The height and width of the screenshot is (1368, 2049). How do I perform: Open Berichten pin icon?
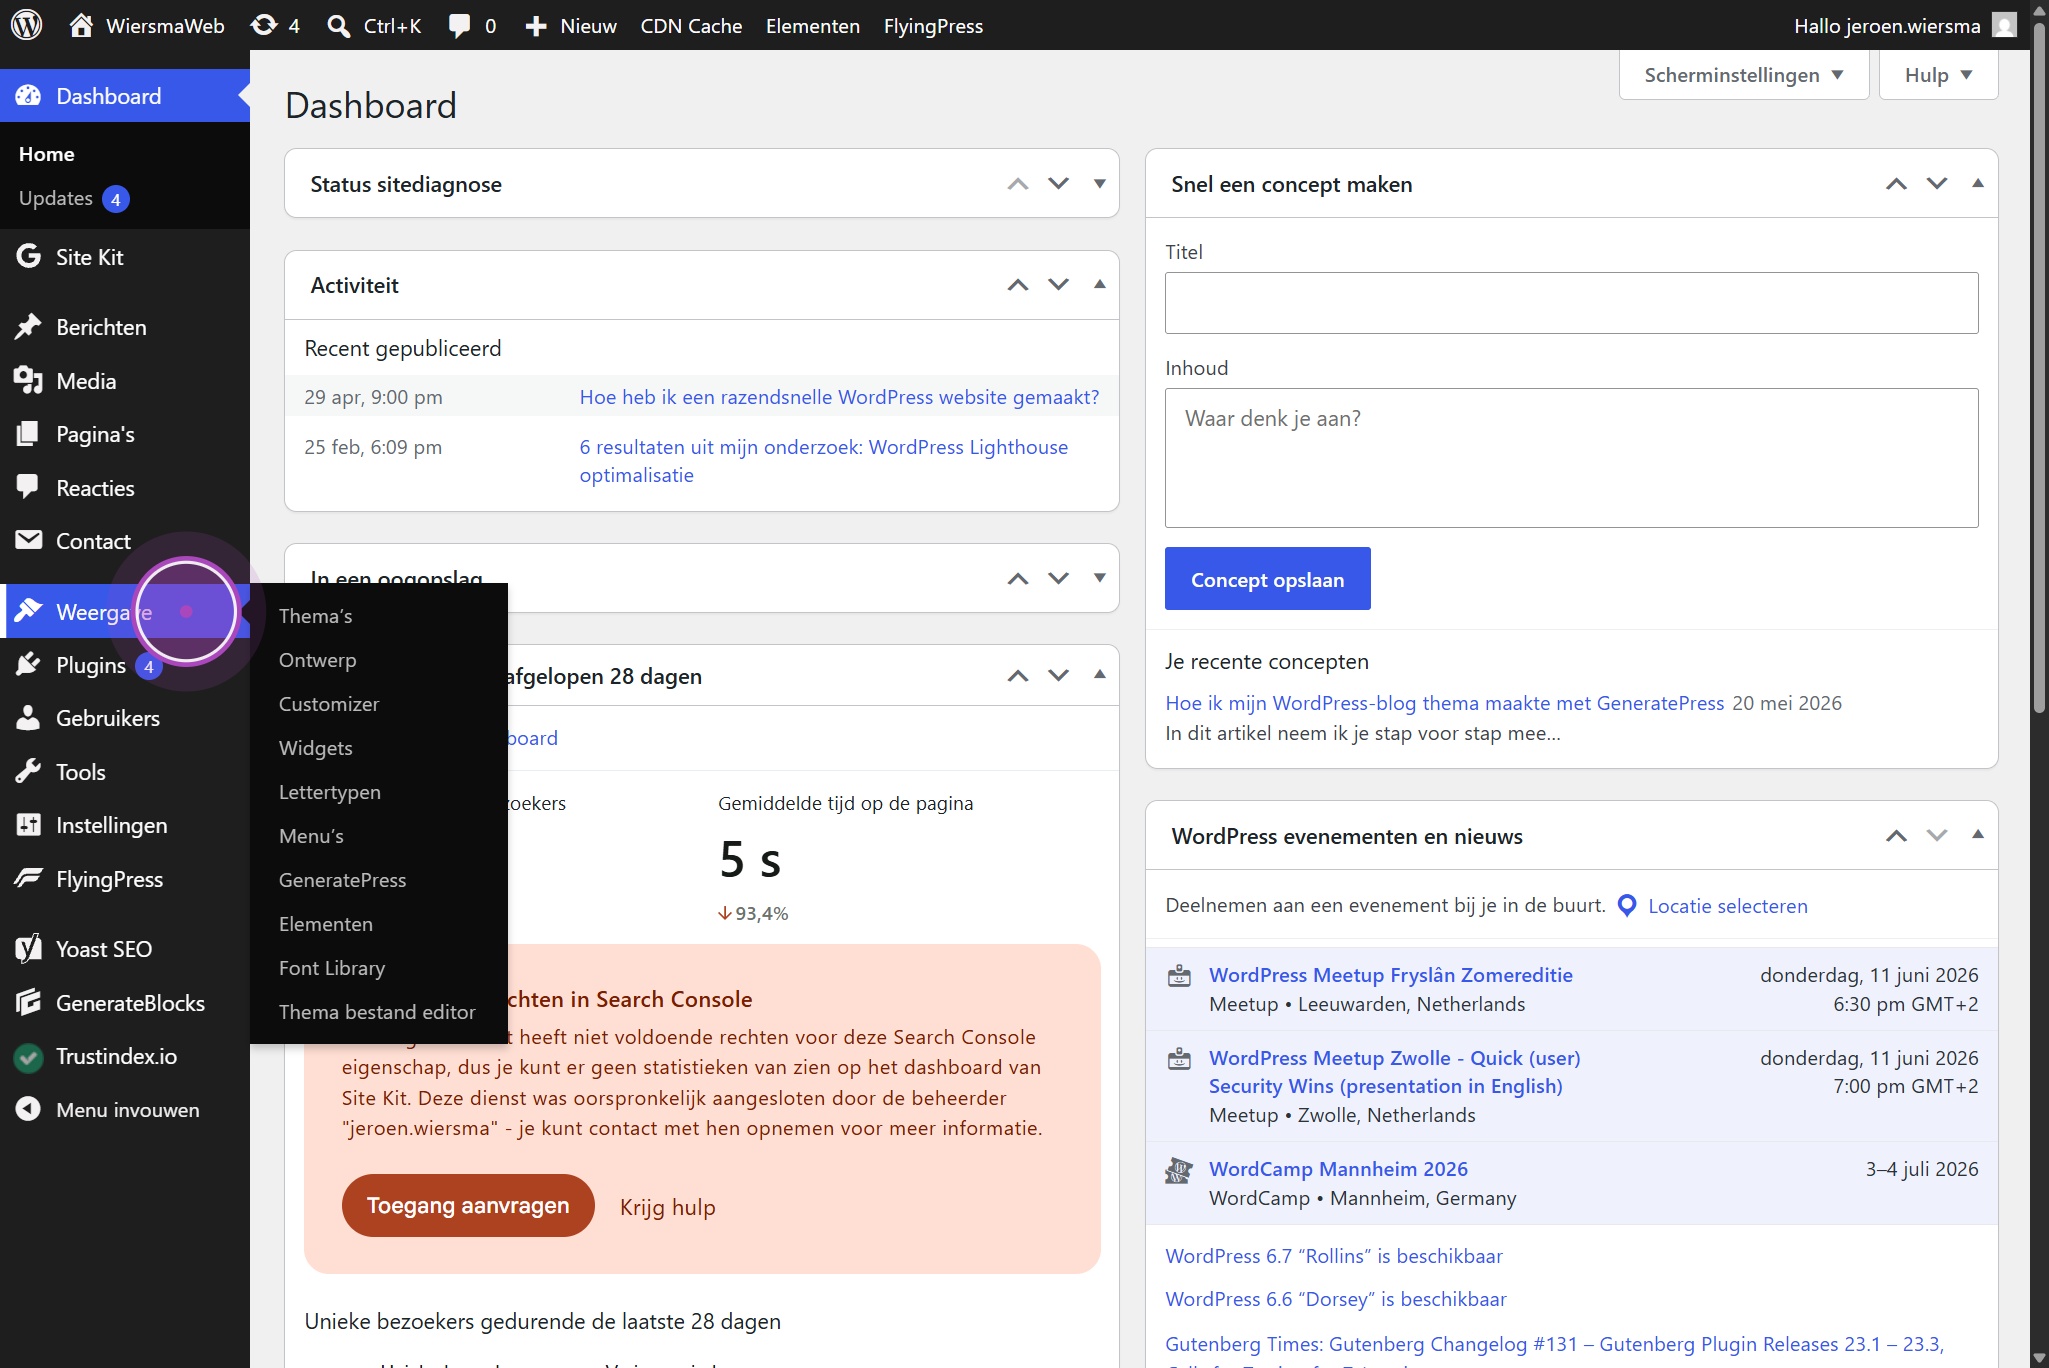28,327
